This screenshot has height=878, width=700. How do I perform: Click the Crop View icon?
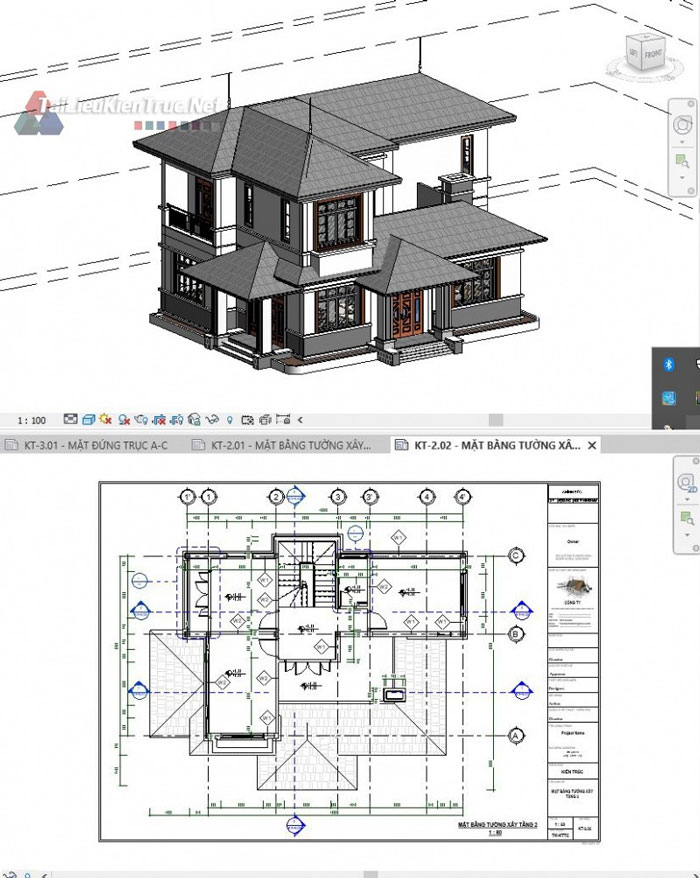coord(159,420)
